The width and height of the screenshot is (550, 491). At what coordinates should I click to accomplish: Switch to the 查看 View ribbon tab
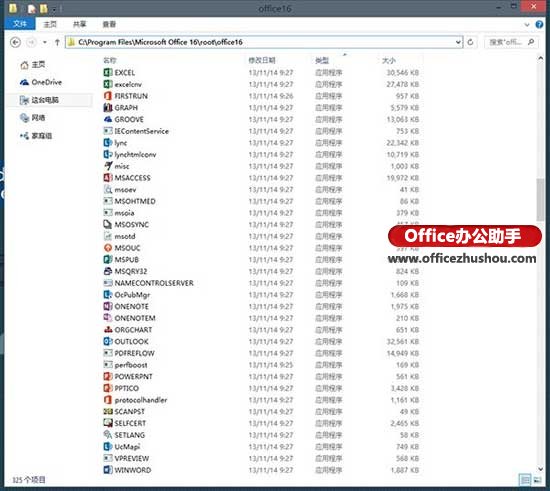109,24
